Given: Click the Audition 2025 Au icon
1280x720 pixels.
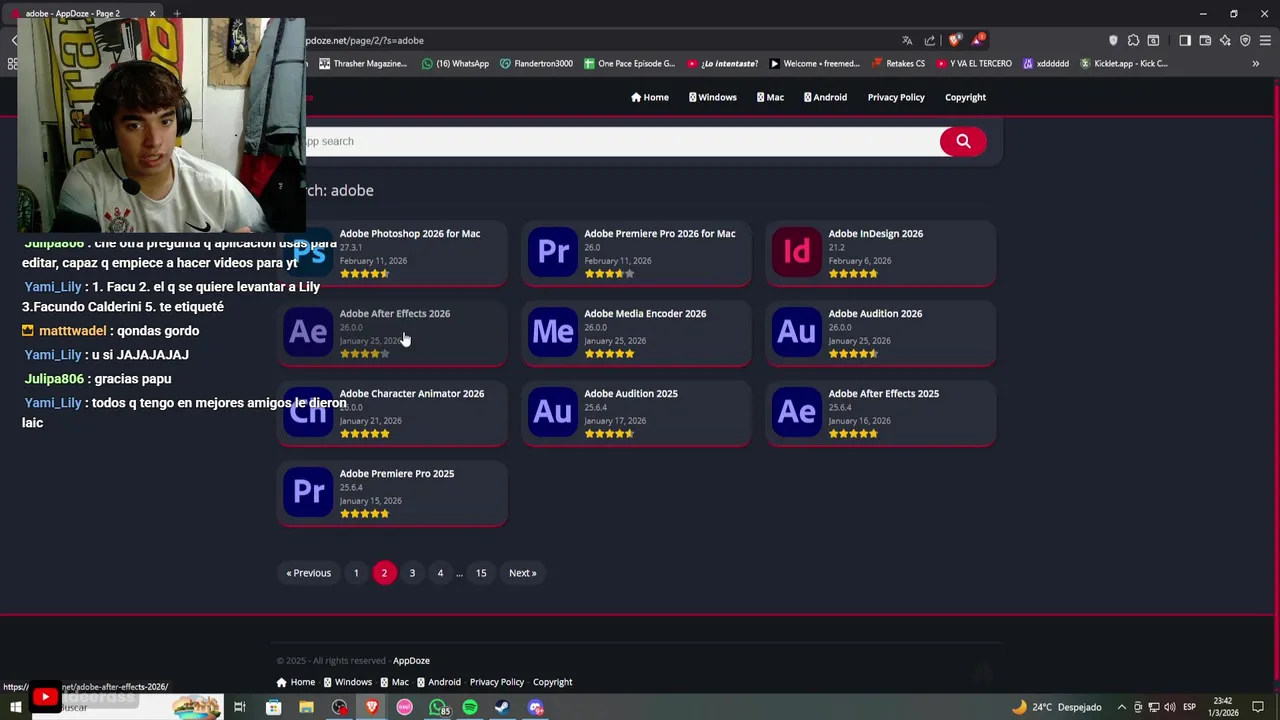Looking at the screenshot, I should tap(553, 412).
